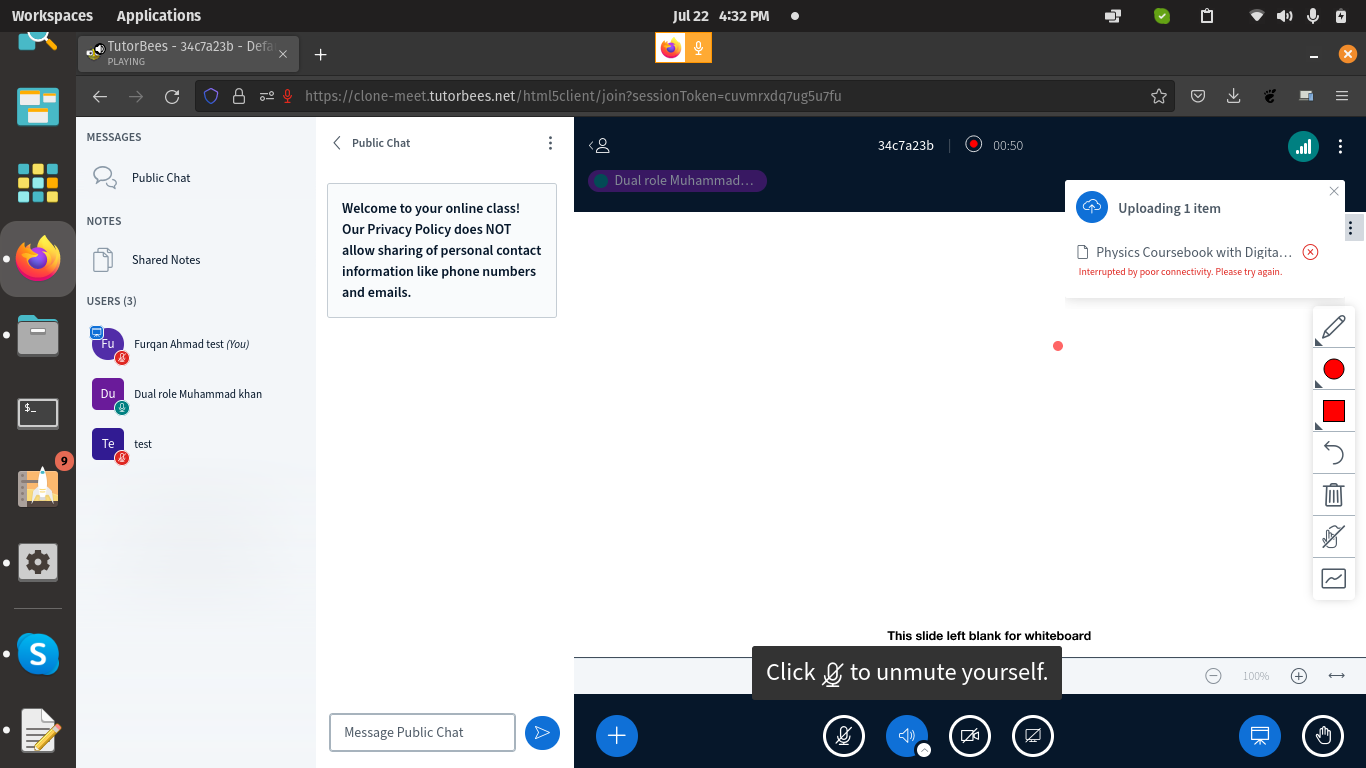This screenshot has height=768, width=1366.
Task: Cancel the Physics Coursebook upload
Action: pos(1310,252)
